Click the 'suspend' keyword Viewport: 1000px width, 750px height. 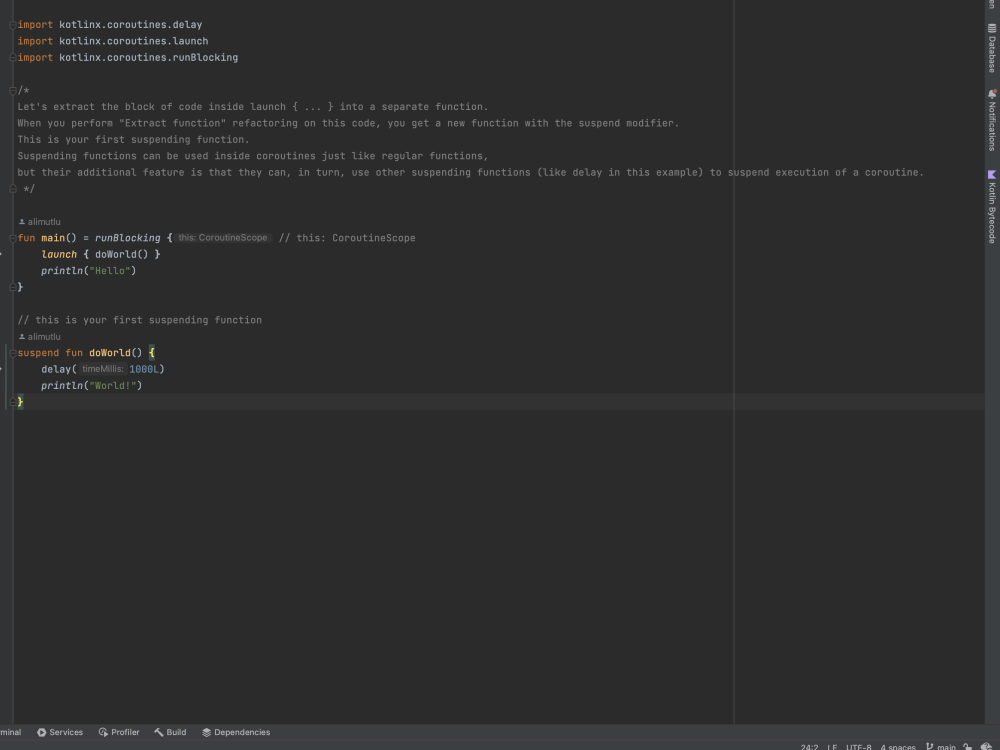[x=38, y=353]
